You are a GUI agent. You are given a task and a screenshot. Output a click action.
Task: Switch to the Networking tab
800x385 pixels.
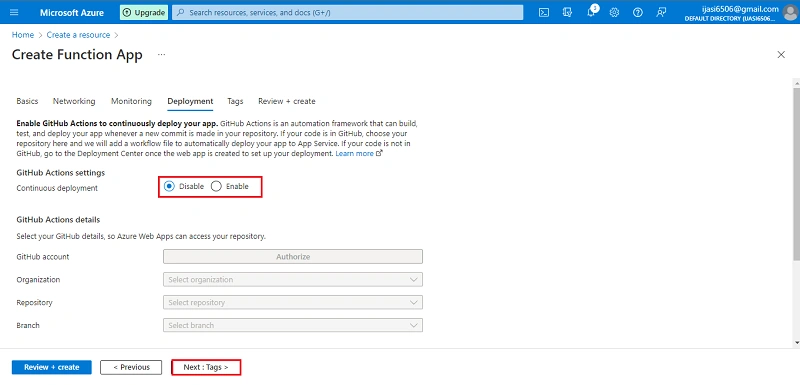click(x=74, y=101)
